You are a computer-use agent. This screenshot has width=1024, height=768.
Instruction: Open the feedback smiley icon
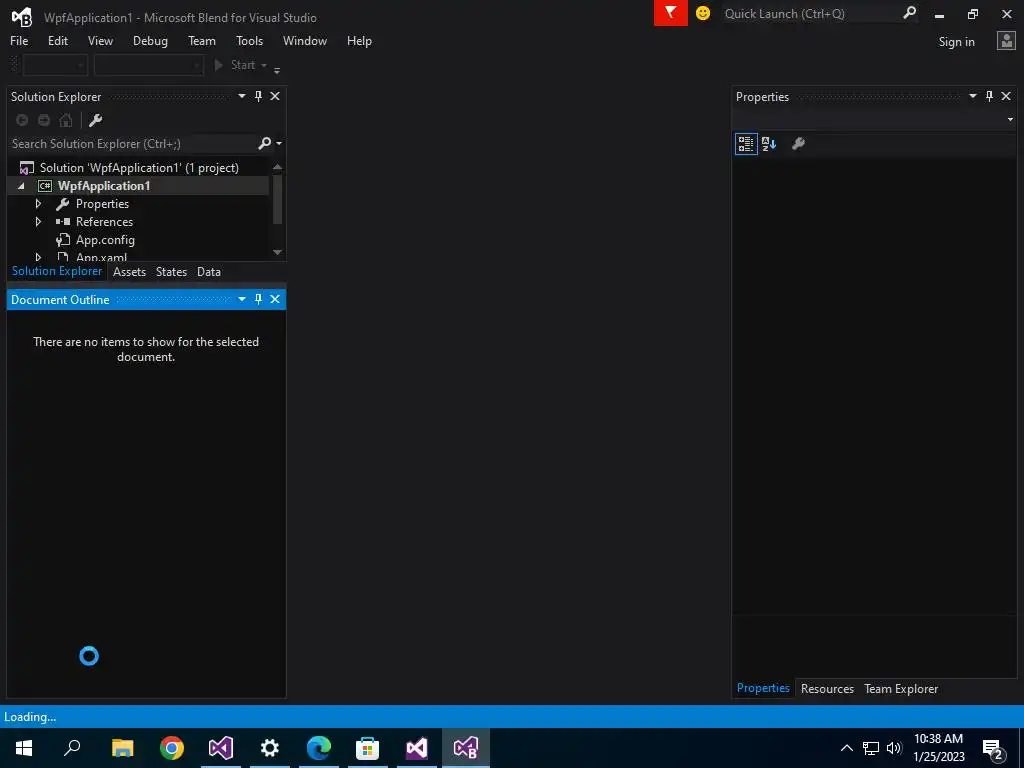[x=703, y=13]
